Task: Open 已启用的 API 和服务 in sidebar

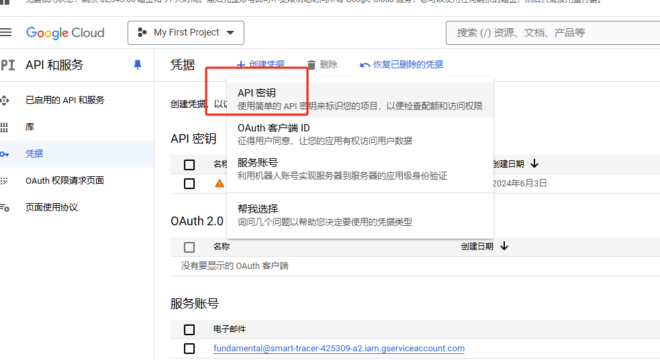Action: click(x=65, y=100)
